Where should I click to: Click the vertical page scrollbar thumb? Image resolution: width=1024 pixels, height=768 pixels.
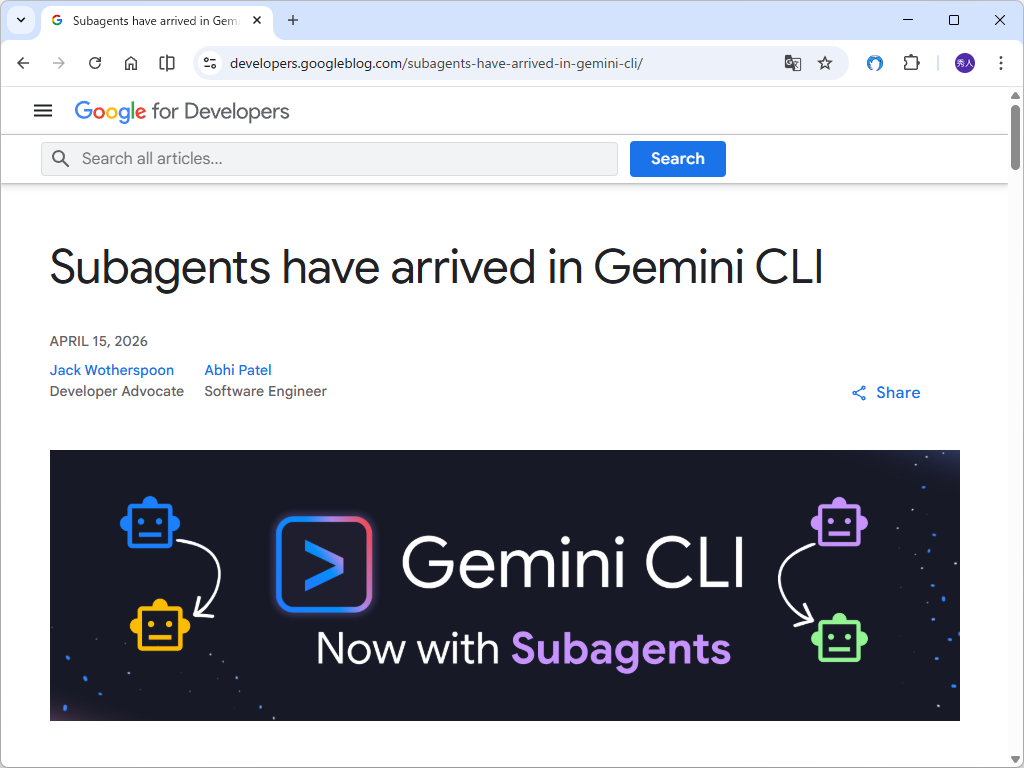pyautogui.click(x=1015, y=137)
